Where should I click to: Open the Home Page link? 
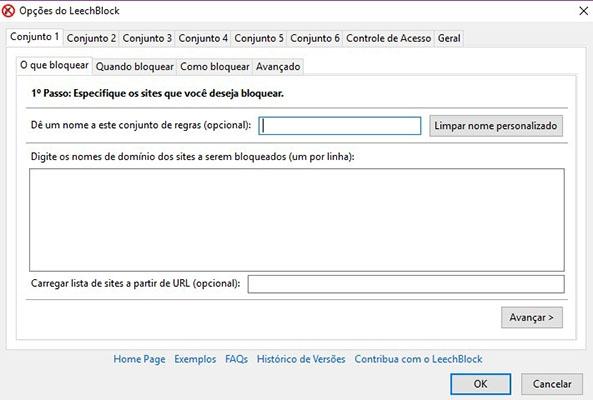(x=139, y=359)
